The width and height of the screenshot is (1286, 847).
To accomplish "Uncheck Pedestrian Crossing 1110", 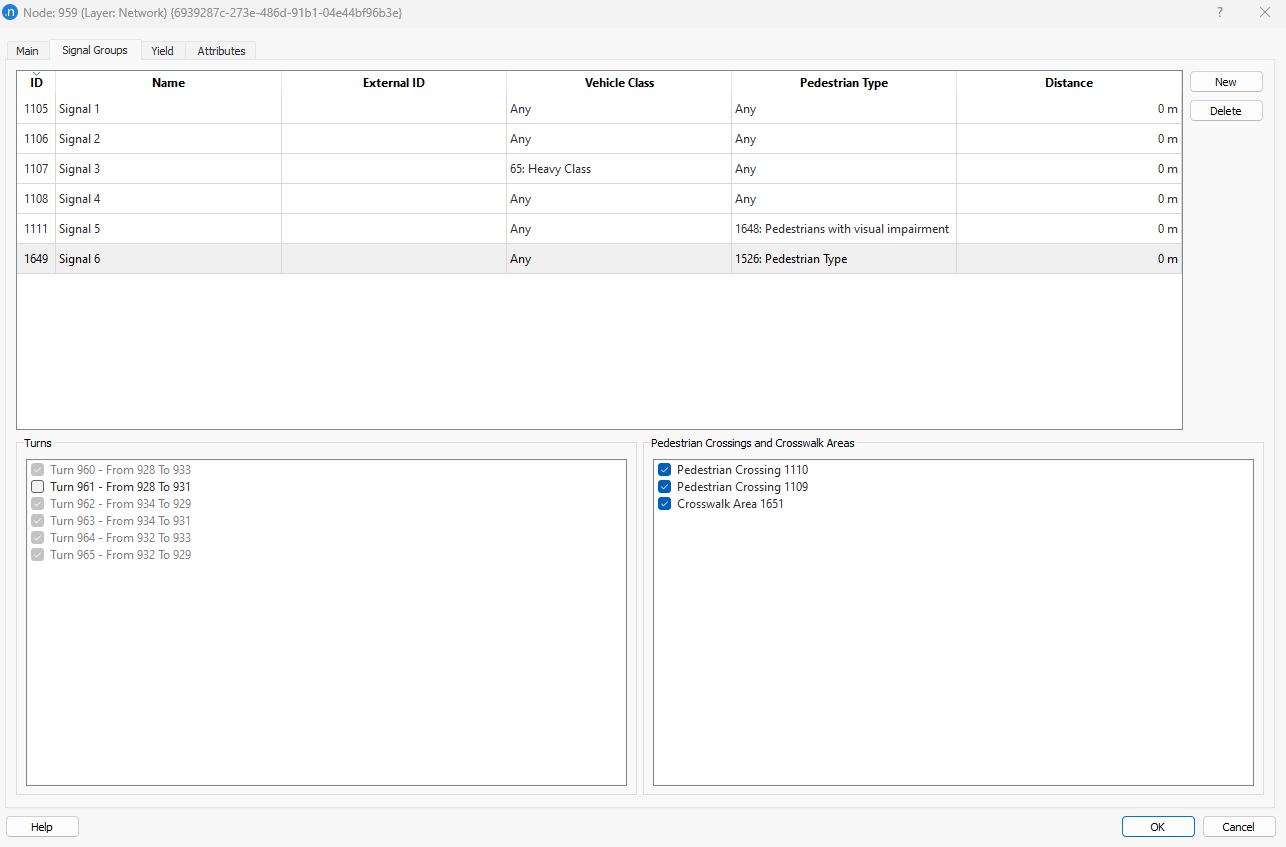I will 665,470.
